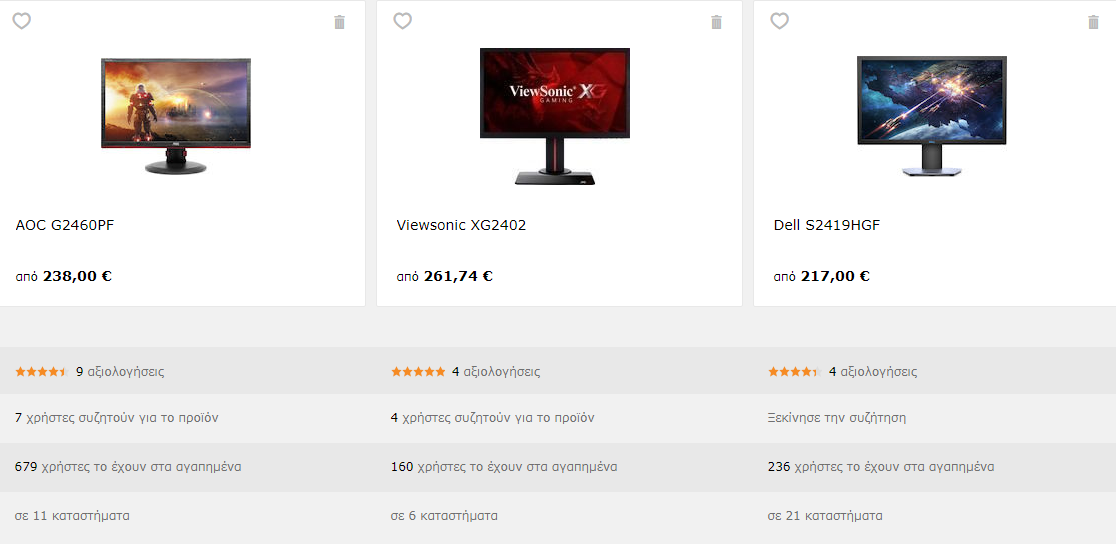This screenshot has height=544, width=1116.
Task: Remove AOC G2460PF using trash icon
Action: [339, 22]
